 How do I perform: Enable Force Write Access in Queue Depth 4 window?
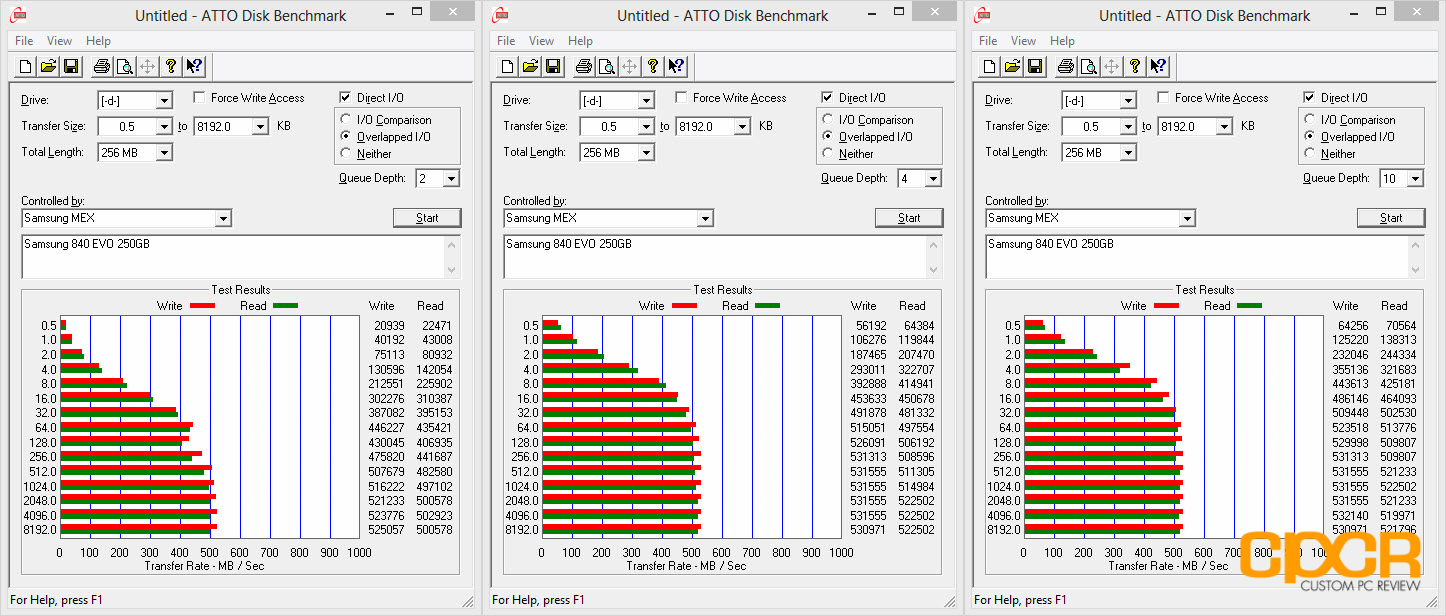point(682,98)
